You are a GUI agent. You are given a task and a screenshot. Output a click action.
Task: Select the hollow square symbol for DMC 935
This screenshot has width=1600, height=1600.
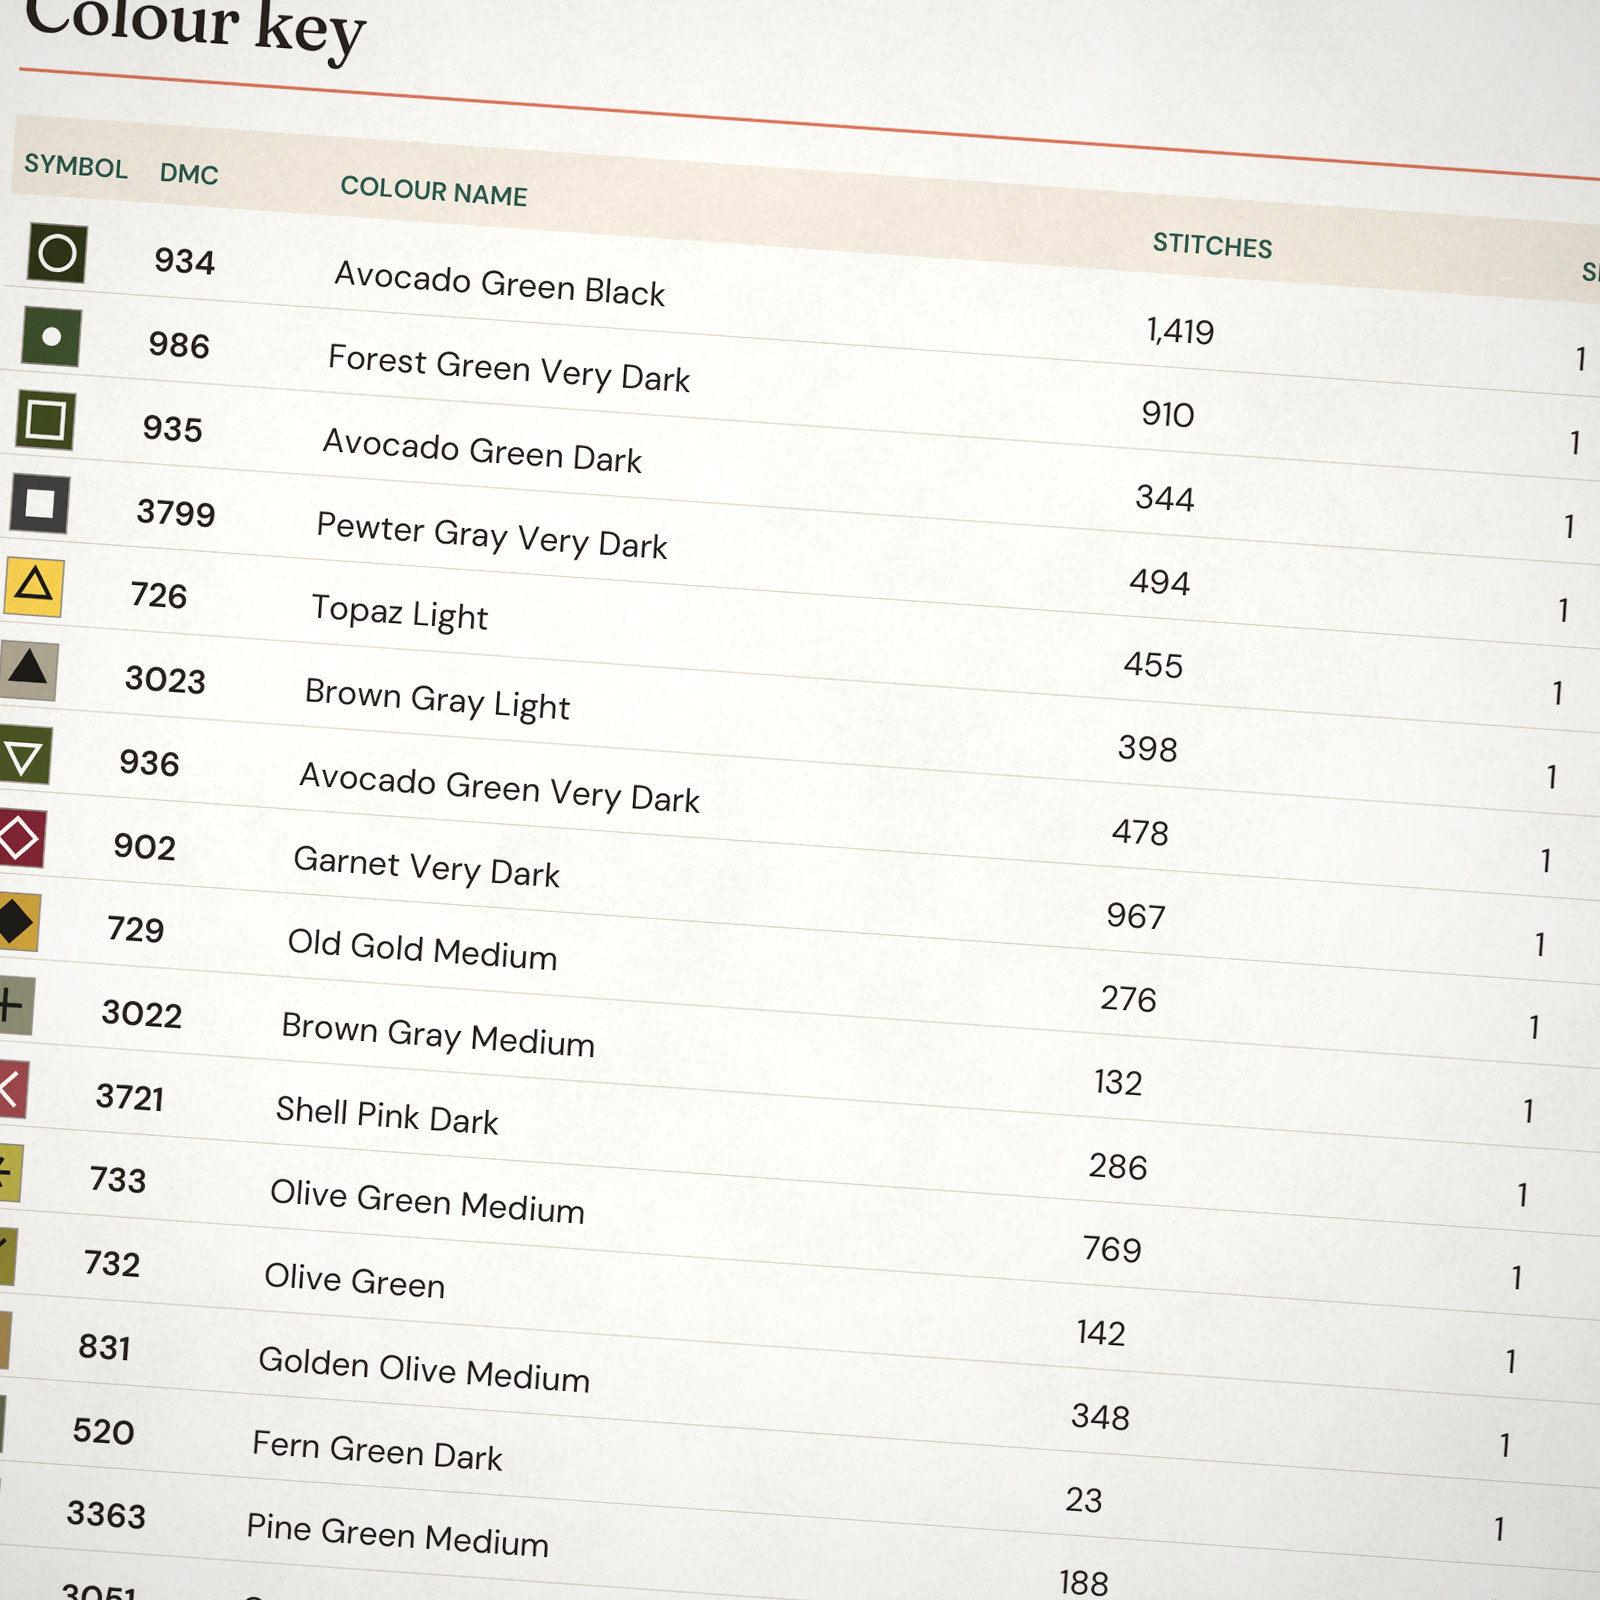coord(45,420)
